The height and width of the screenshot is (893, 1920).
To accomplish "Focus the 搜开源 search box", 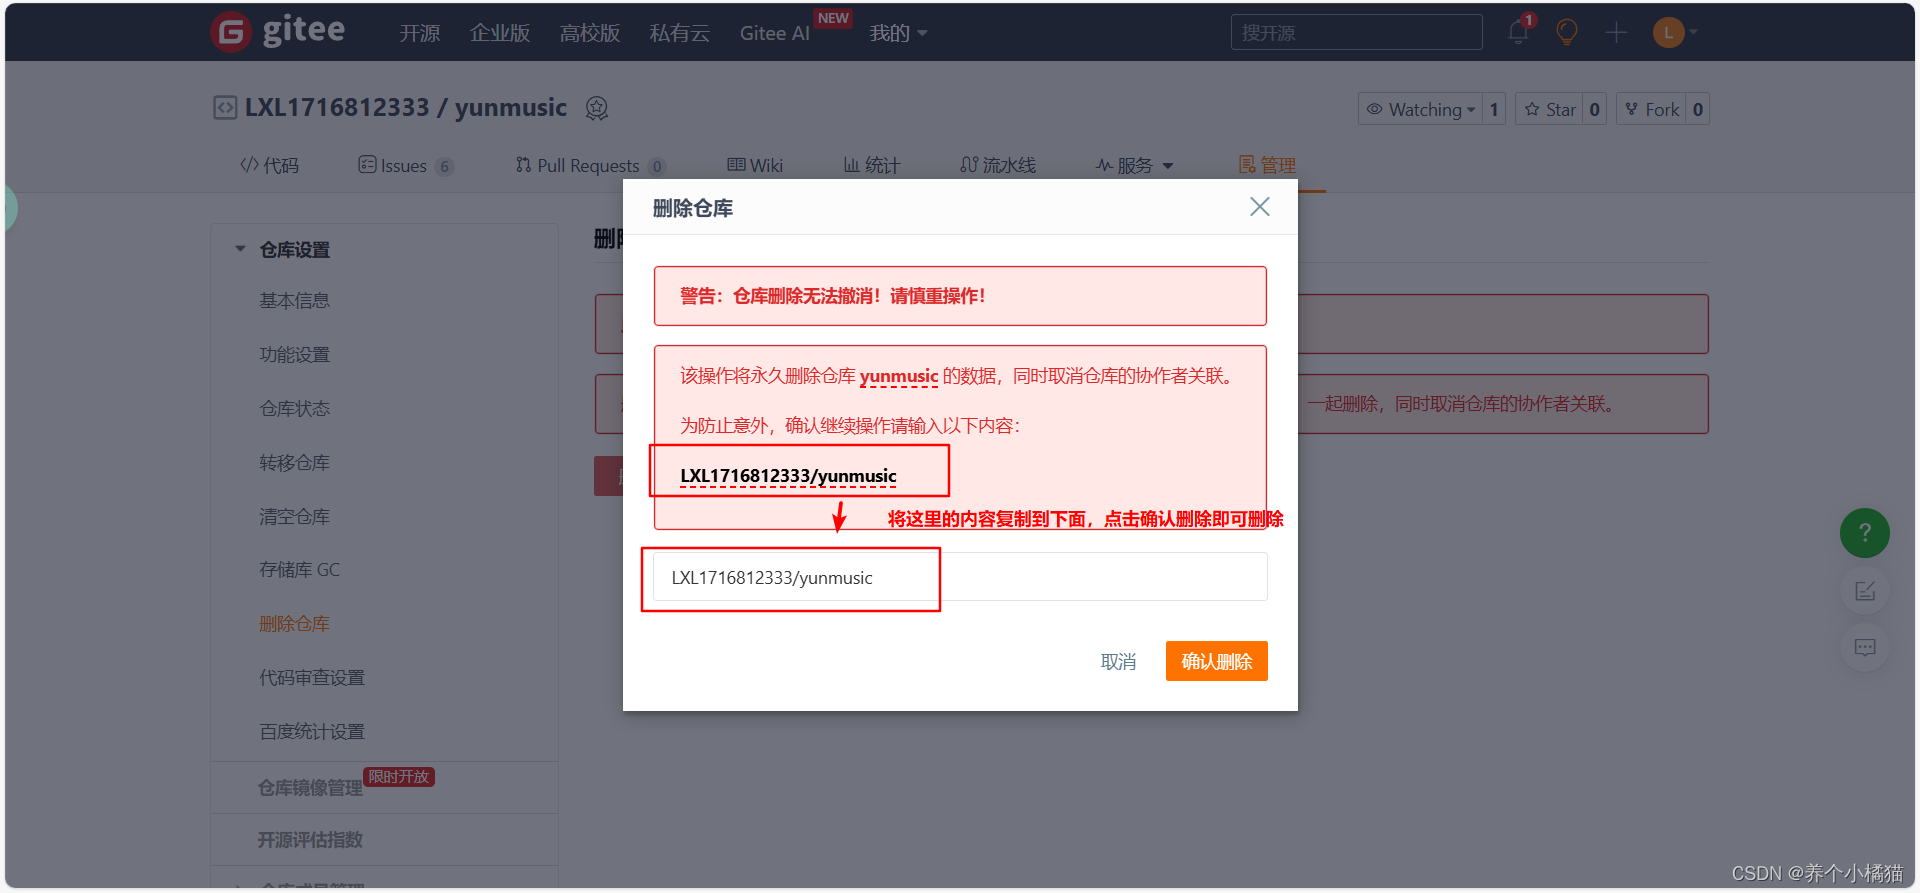I will [1356, 32].
